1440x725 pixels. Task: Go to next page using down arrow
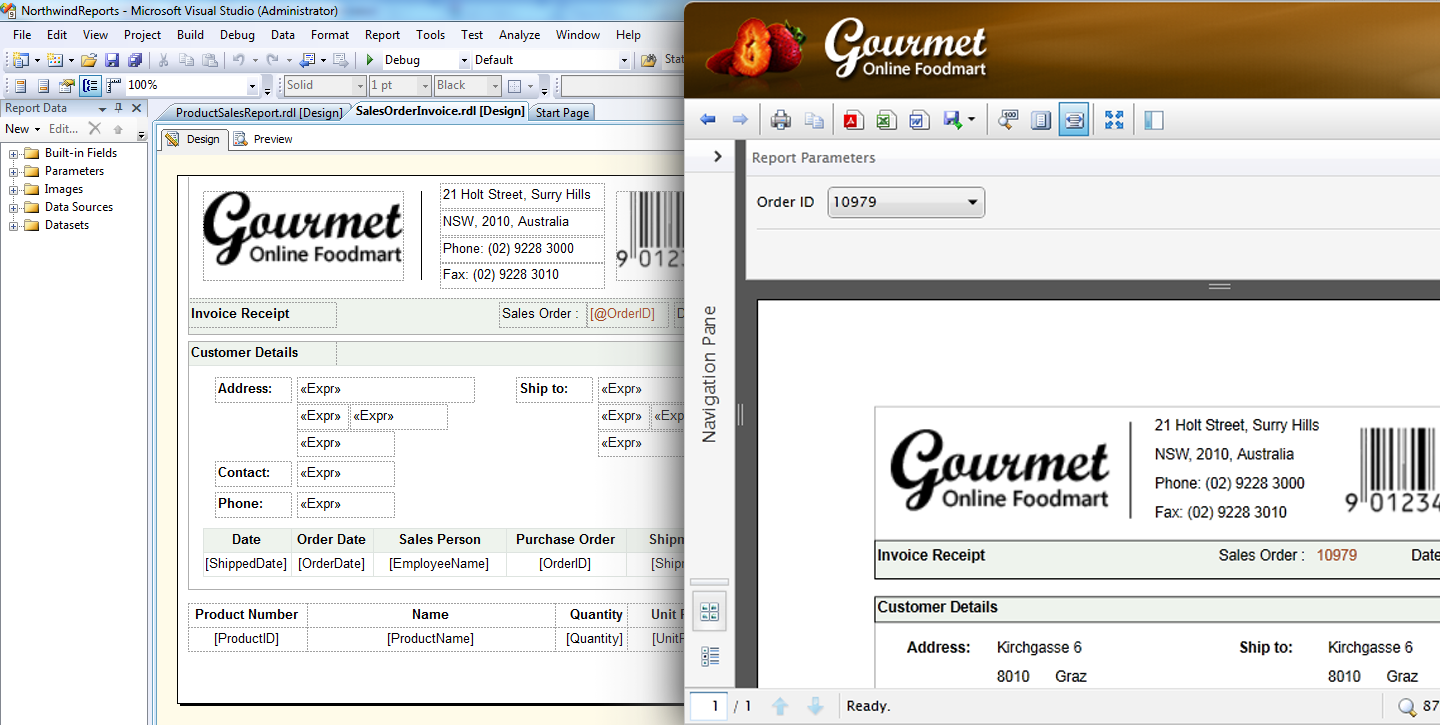click(x=815, y=706)
